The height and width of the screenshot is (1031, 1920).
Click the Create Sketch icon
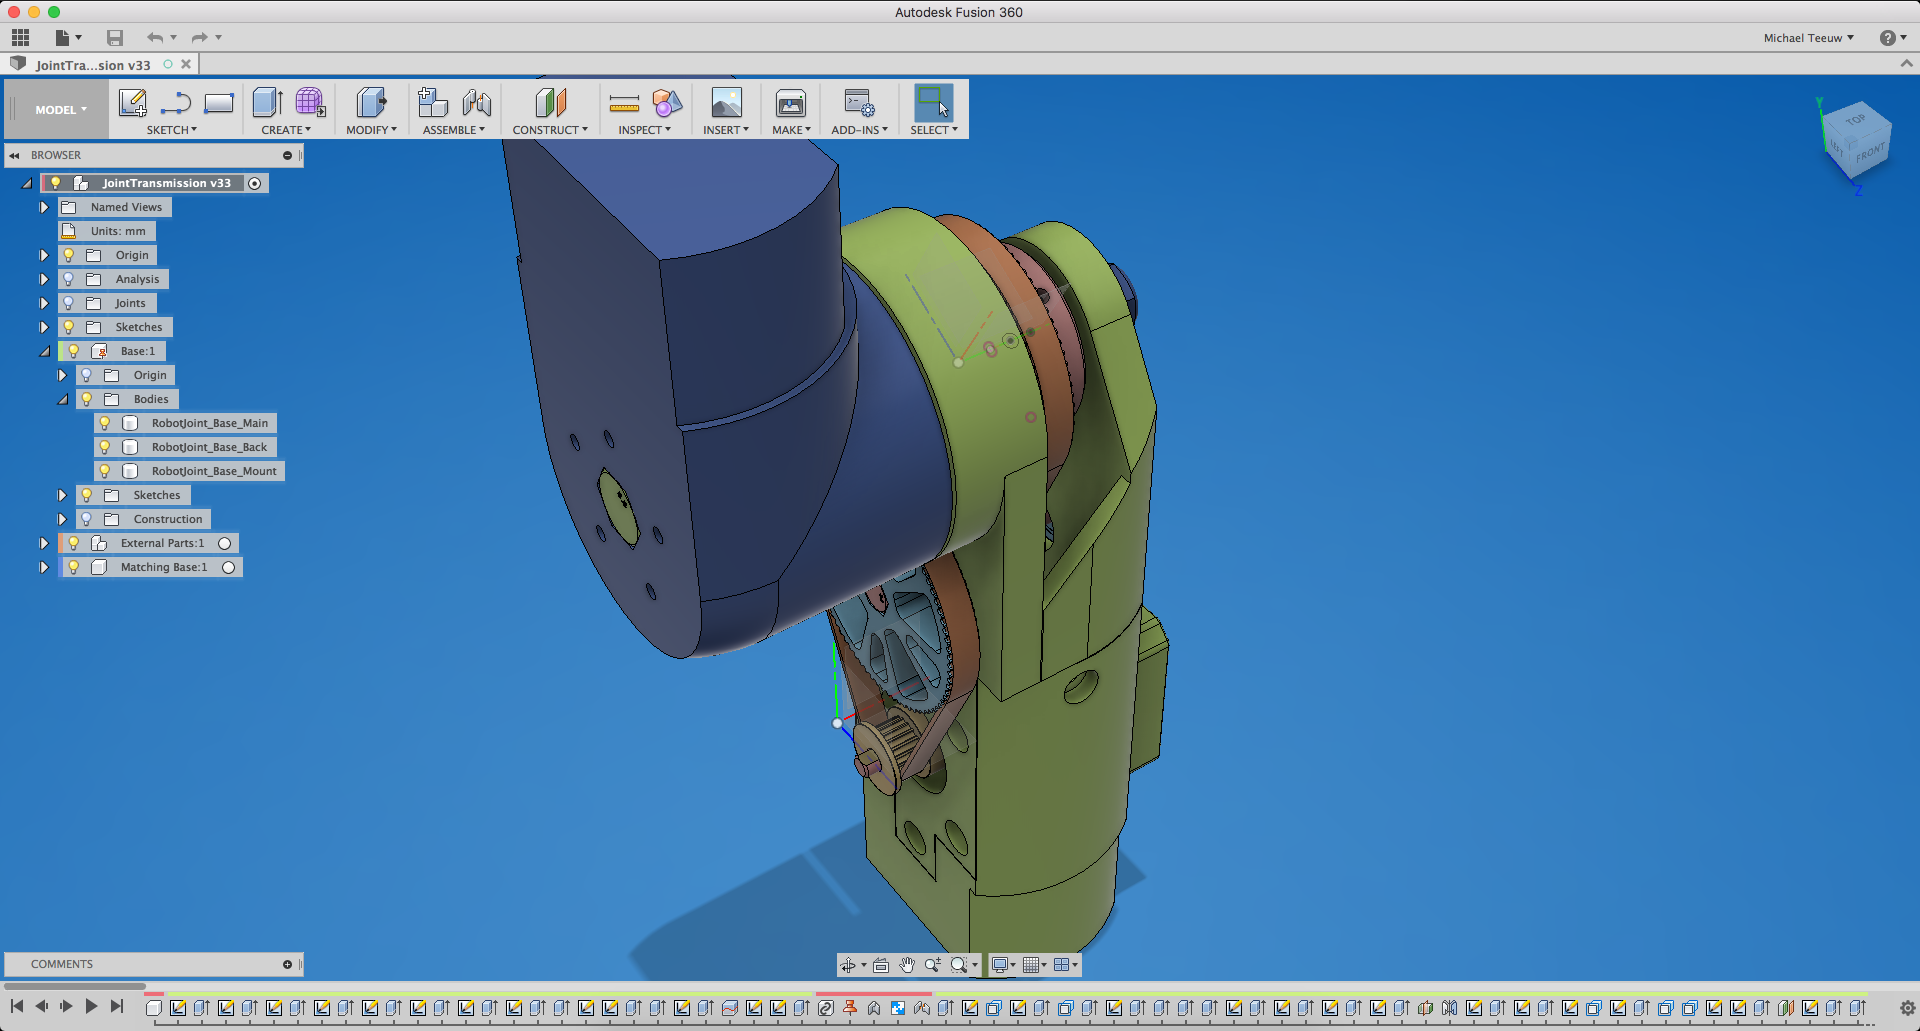pos(132,103)
